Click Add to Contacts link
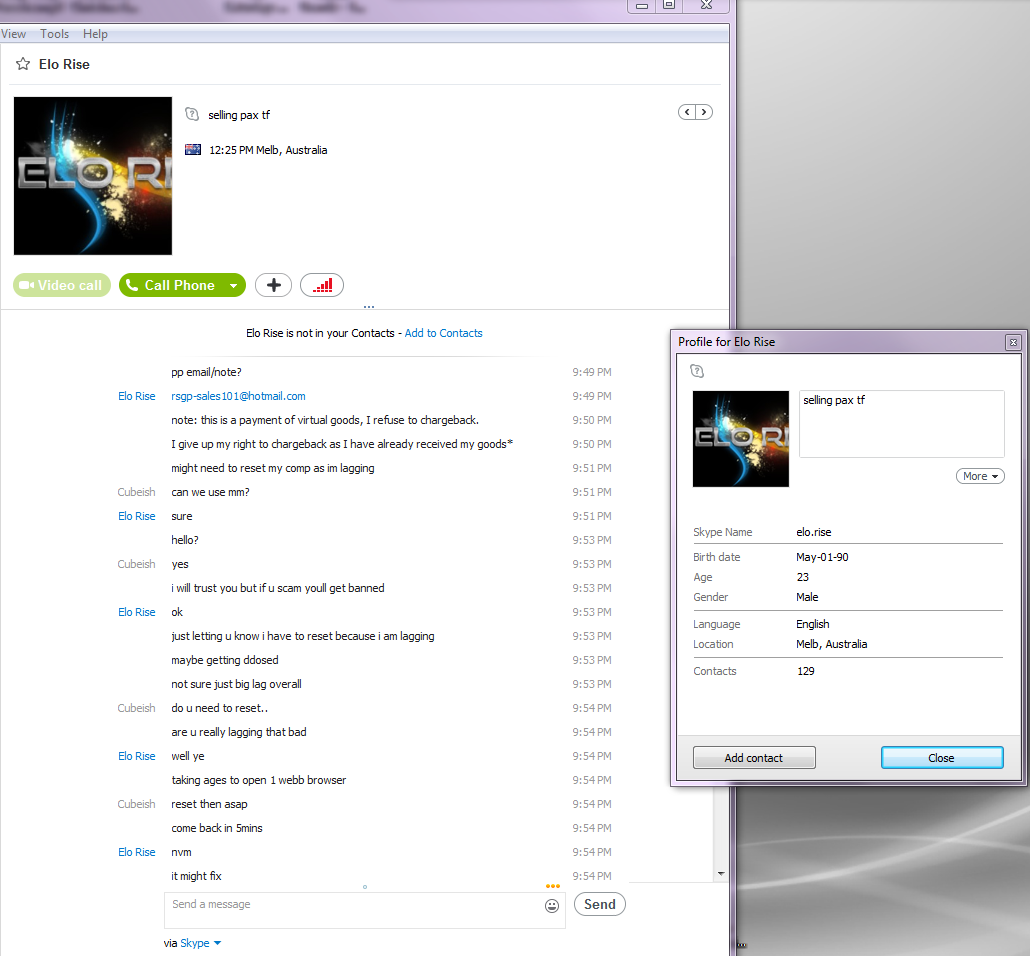Image resolution: width=1030 pixels, height=956 pixels. (443, 333)
